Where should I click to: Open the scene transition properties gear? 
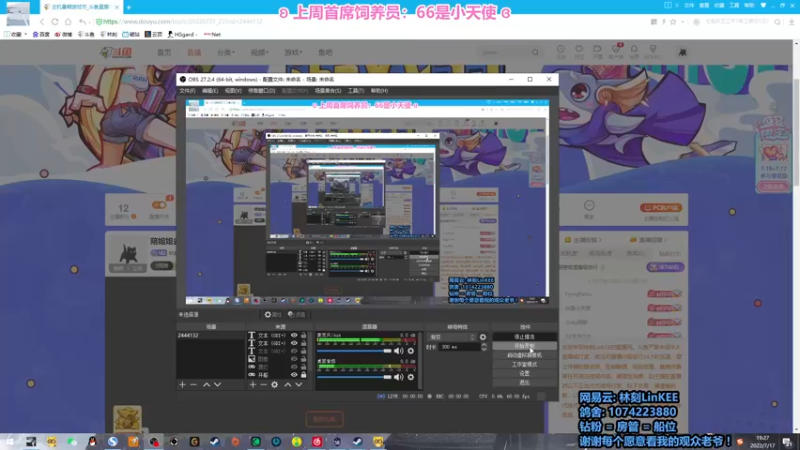coord(483,337)
